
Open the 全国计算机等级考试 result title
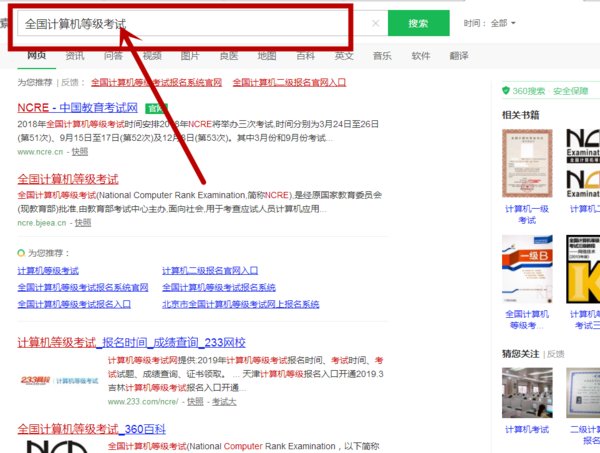[68, 179]
